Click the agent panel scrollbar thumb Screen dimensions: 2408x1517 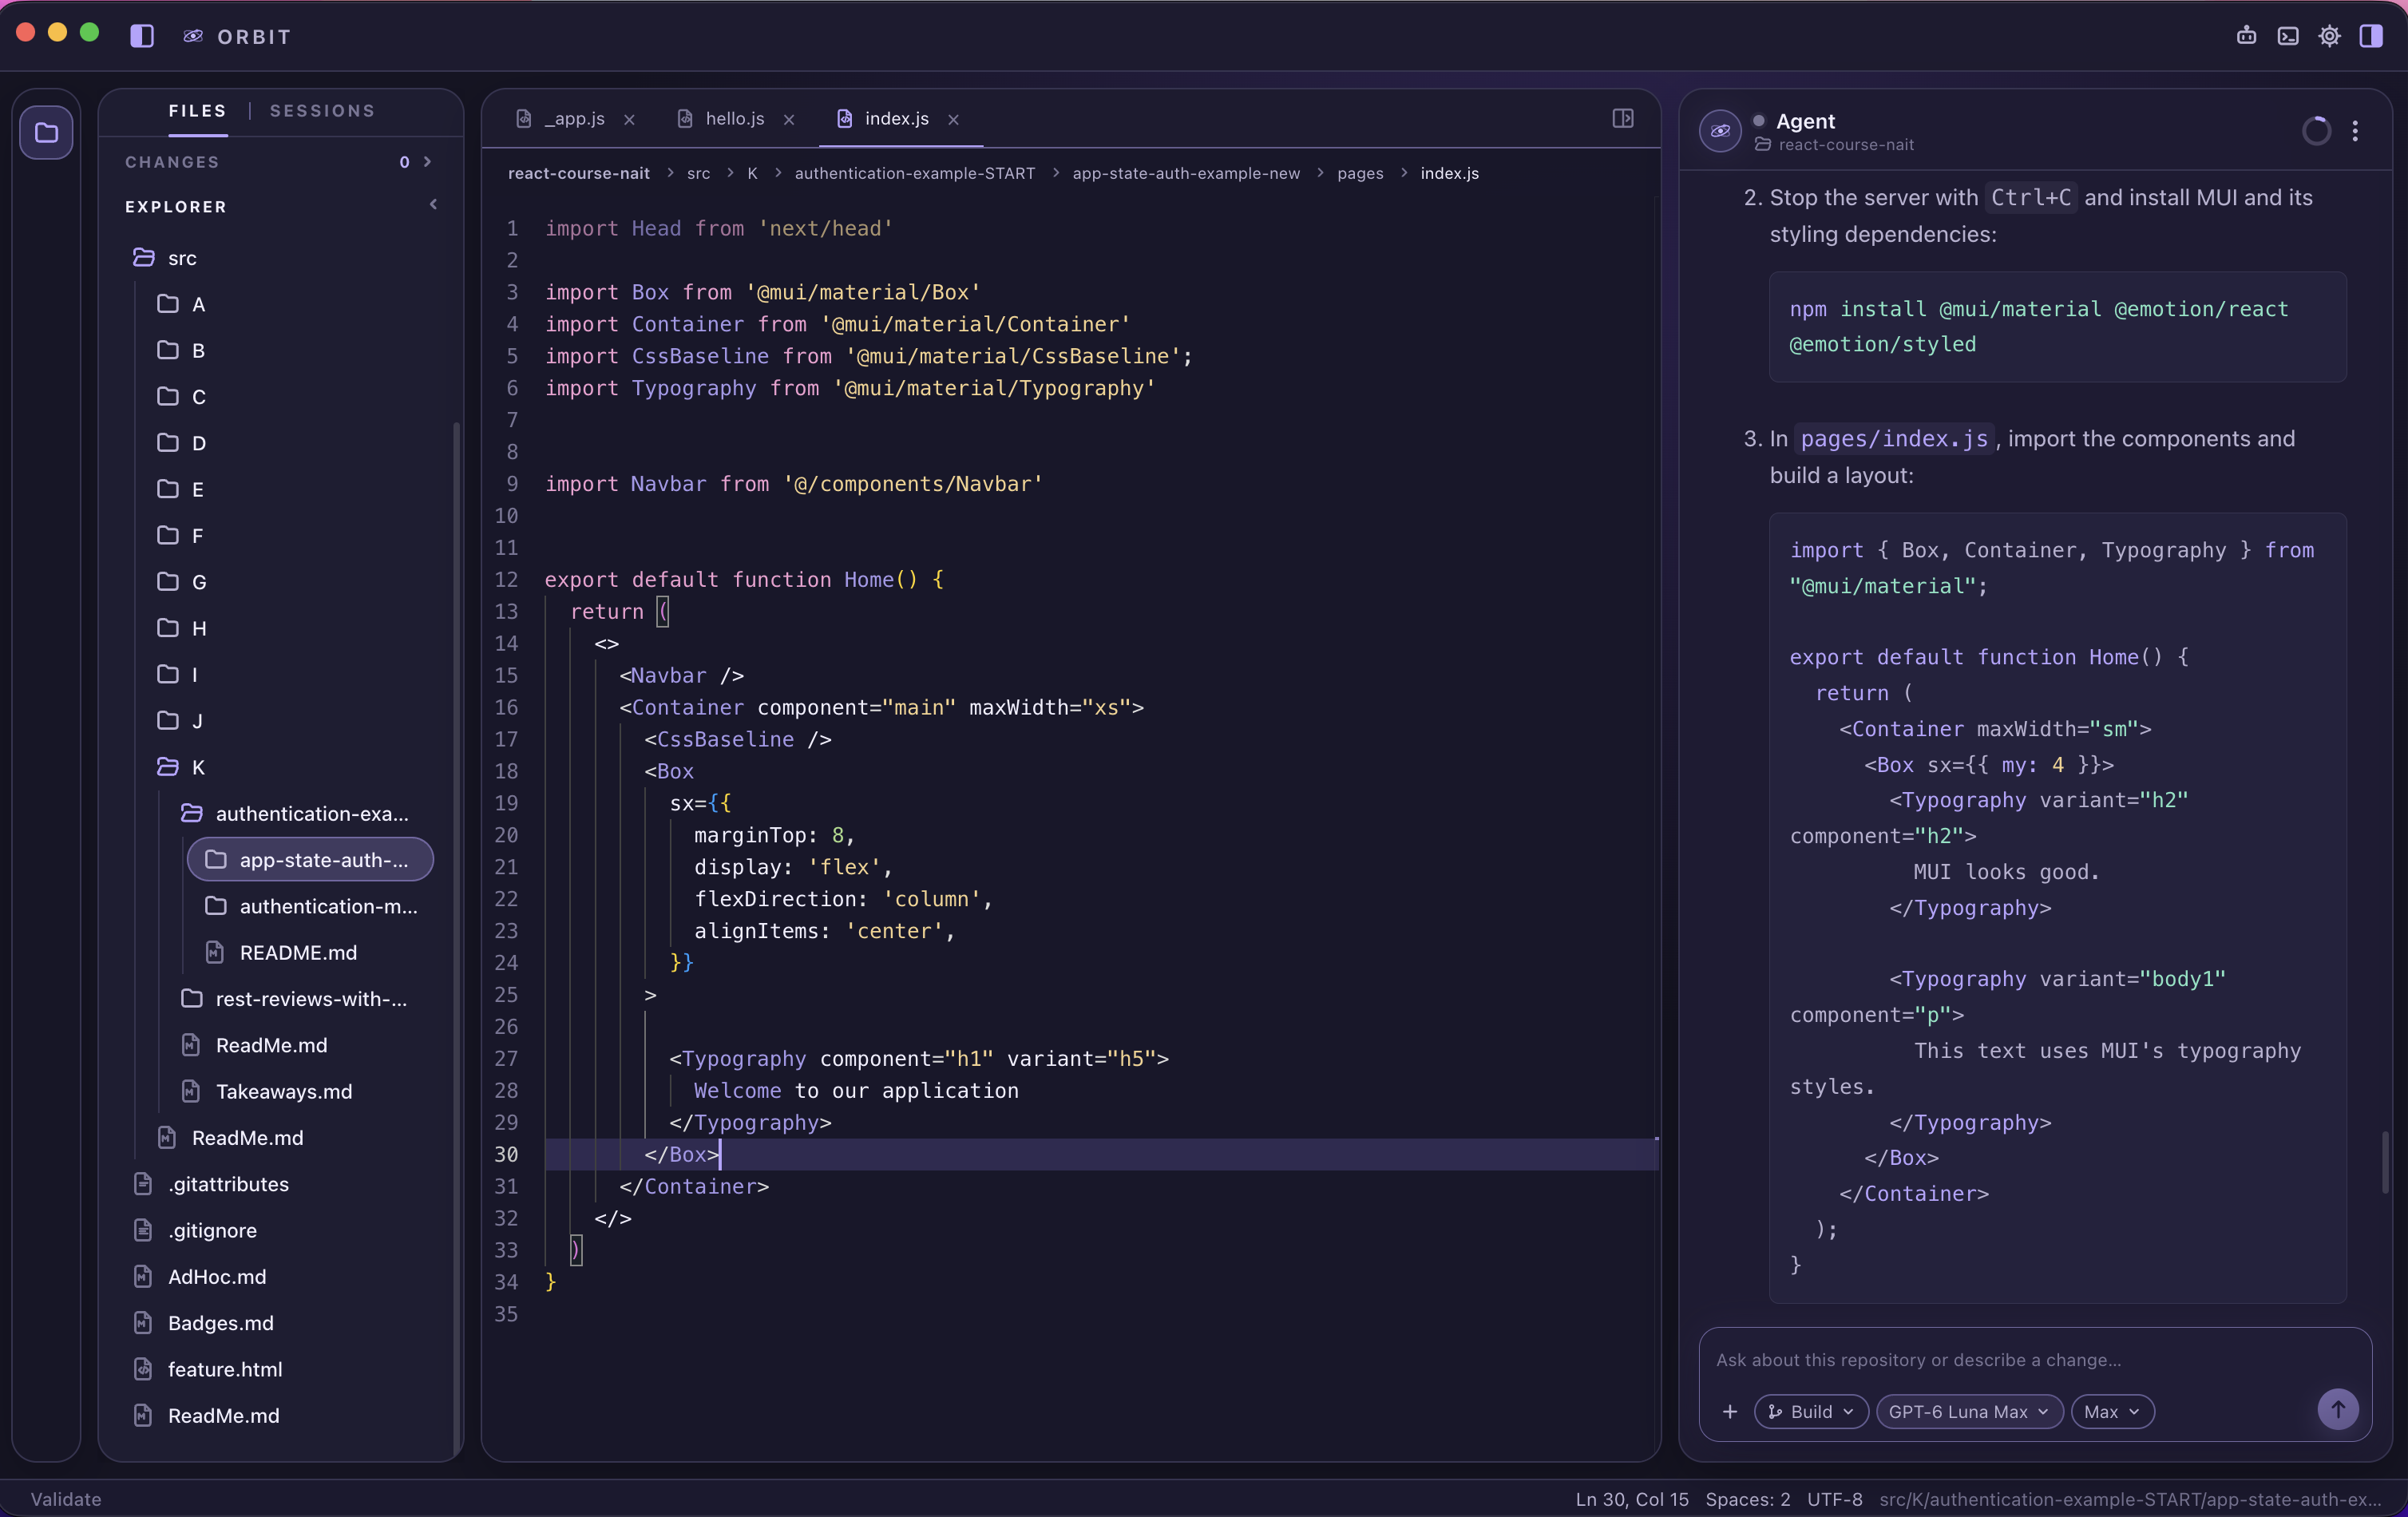pos(2385,1162)
